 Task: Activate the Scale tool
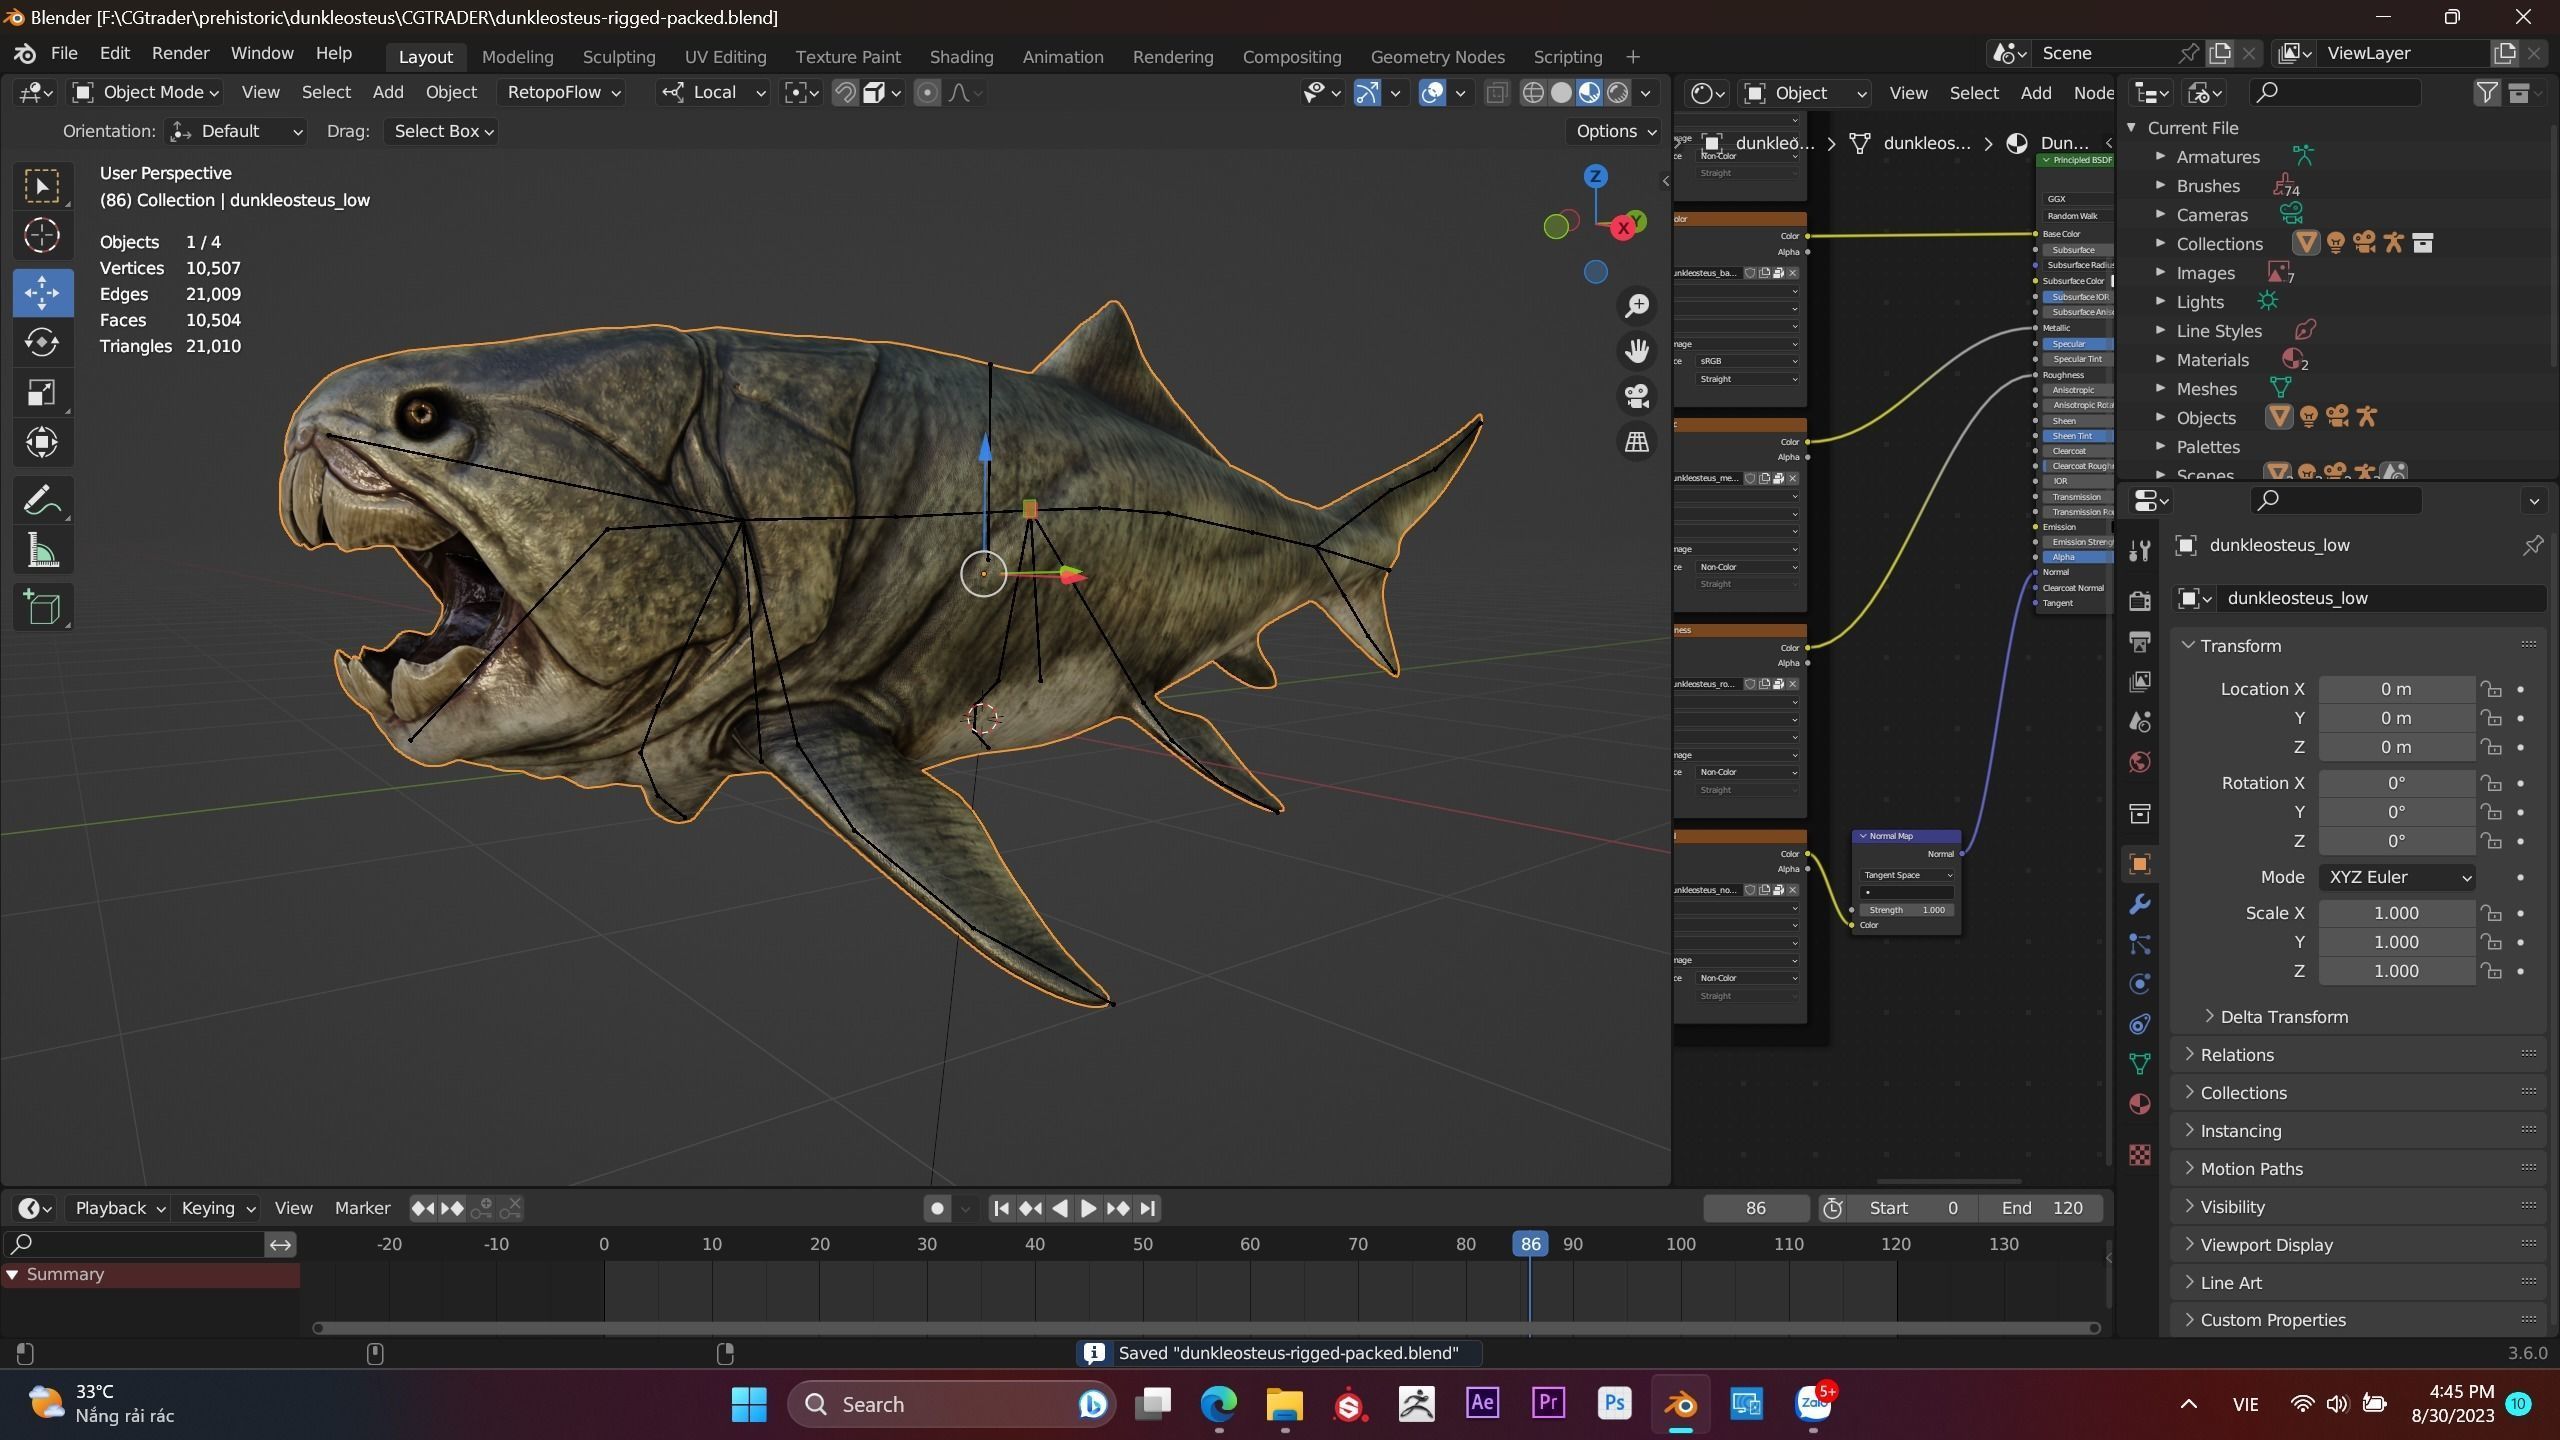(42, 392)
